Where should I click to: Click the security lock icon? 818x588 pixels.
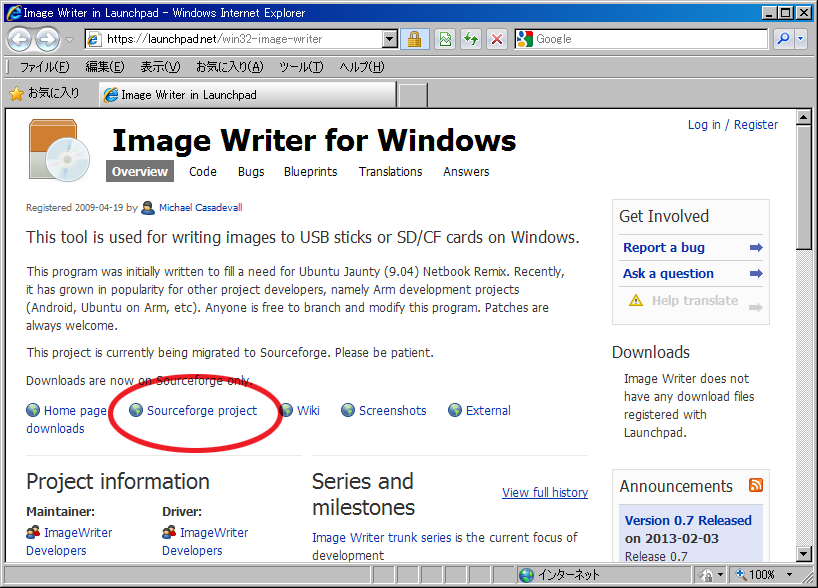coord(415,39)
